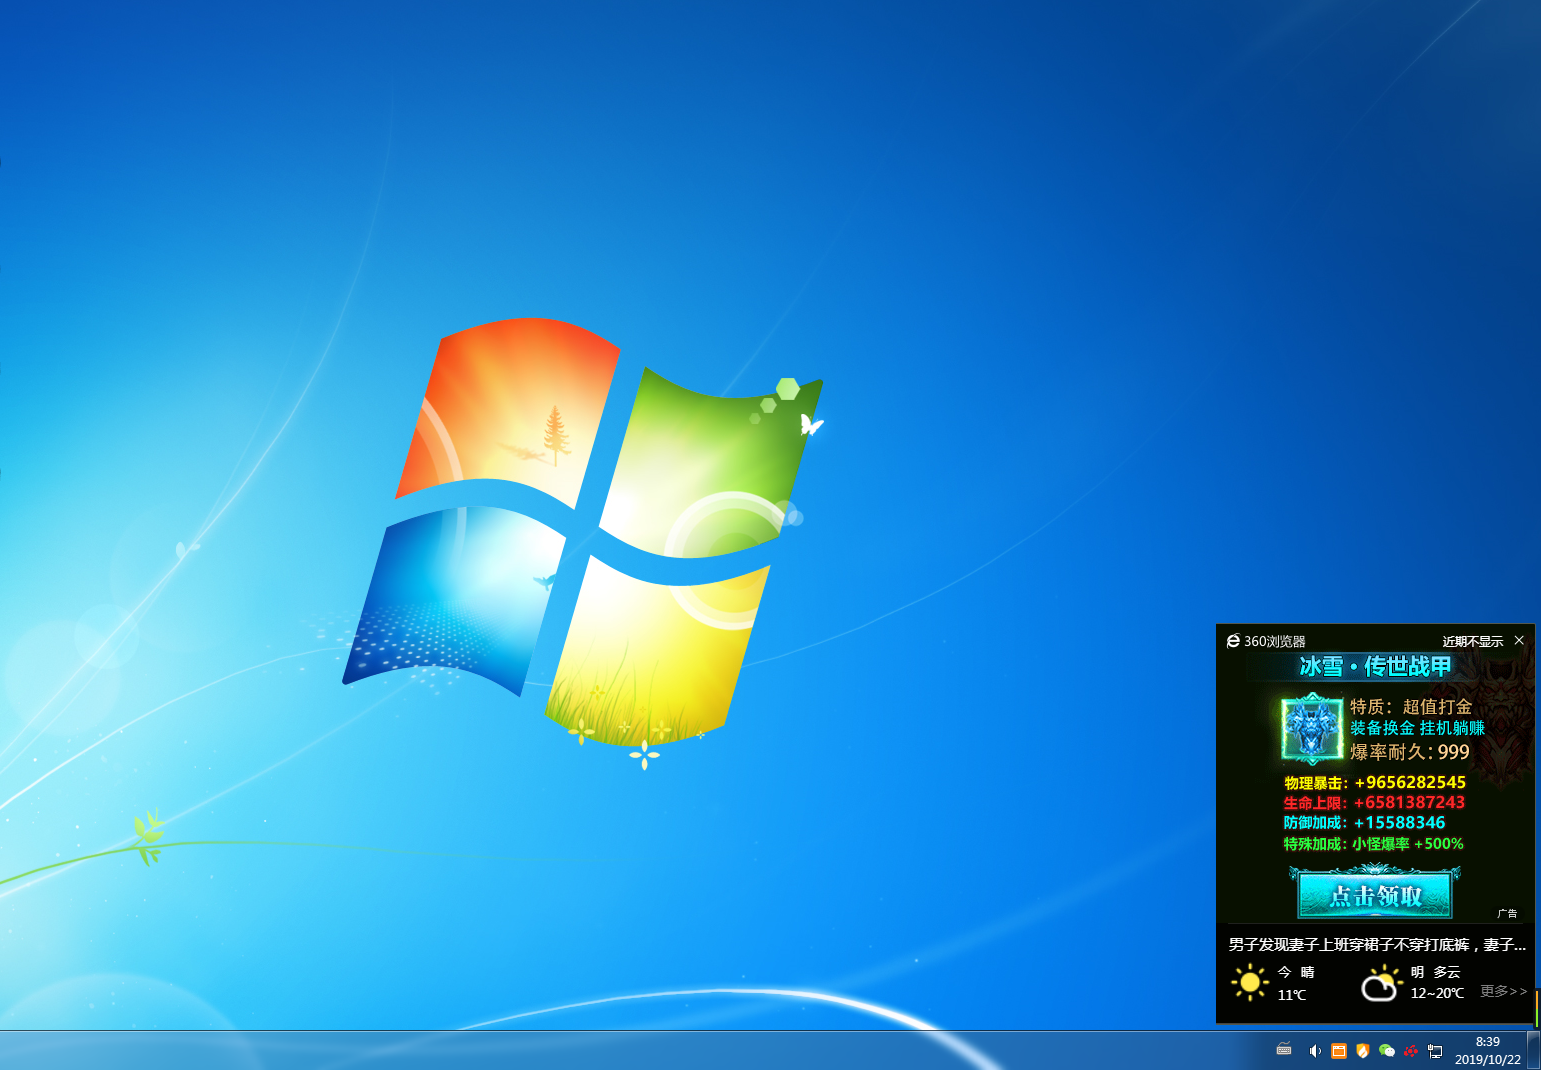Click tomorrow's cloudy weather icon
Image resolution: width=1541 pixels, height=1070 pixels.
click(x=1380, y=984)
